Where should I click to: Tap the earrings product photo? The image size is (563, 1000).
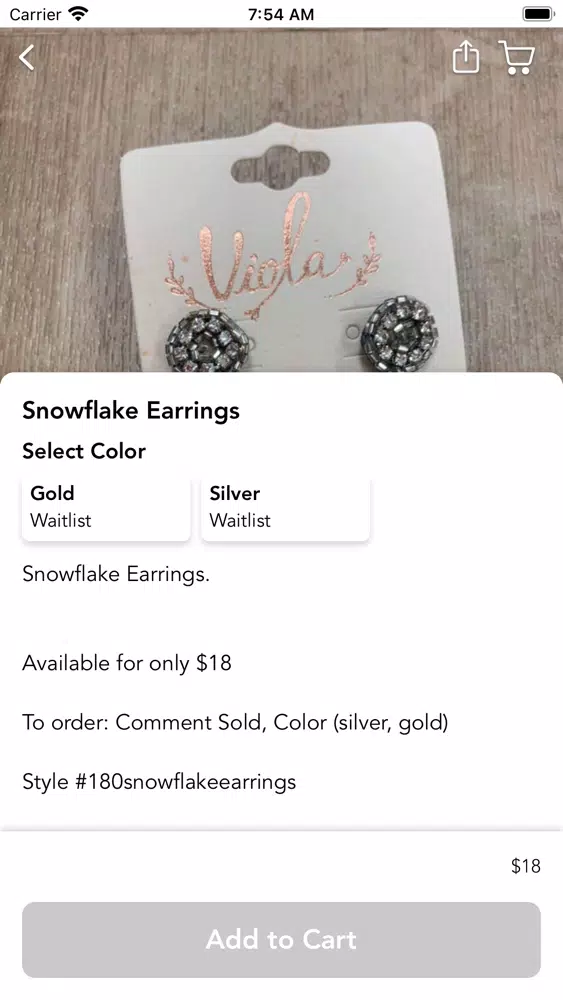(x=281, y=200)
